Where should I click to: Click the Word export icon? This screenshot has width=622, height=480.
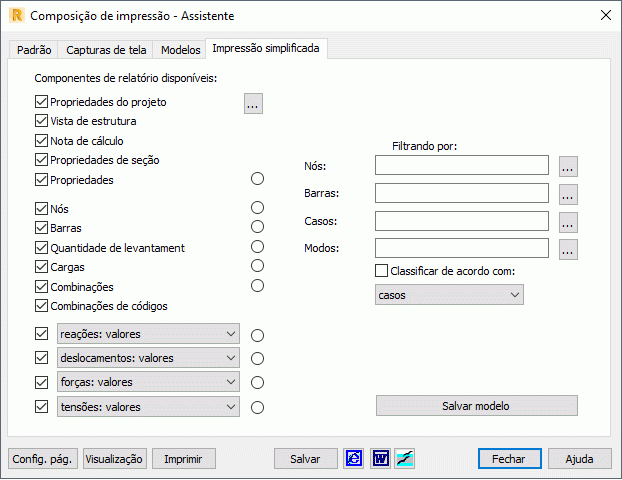click(x=380, y=459)
